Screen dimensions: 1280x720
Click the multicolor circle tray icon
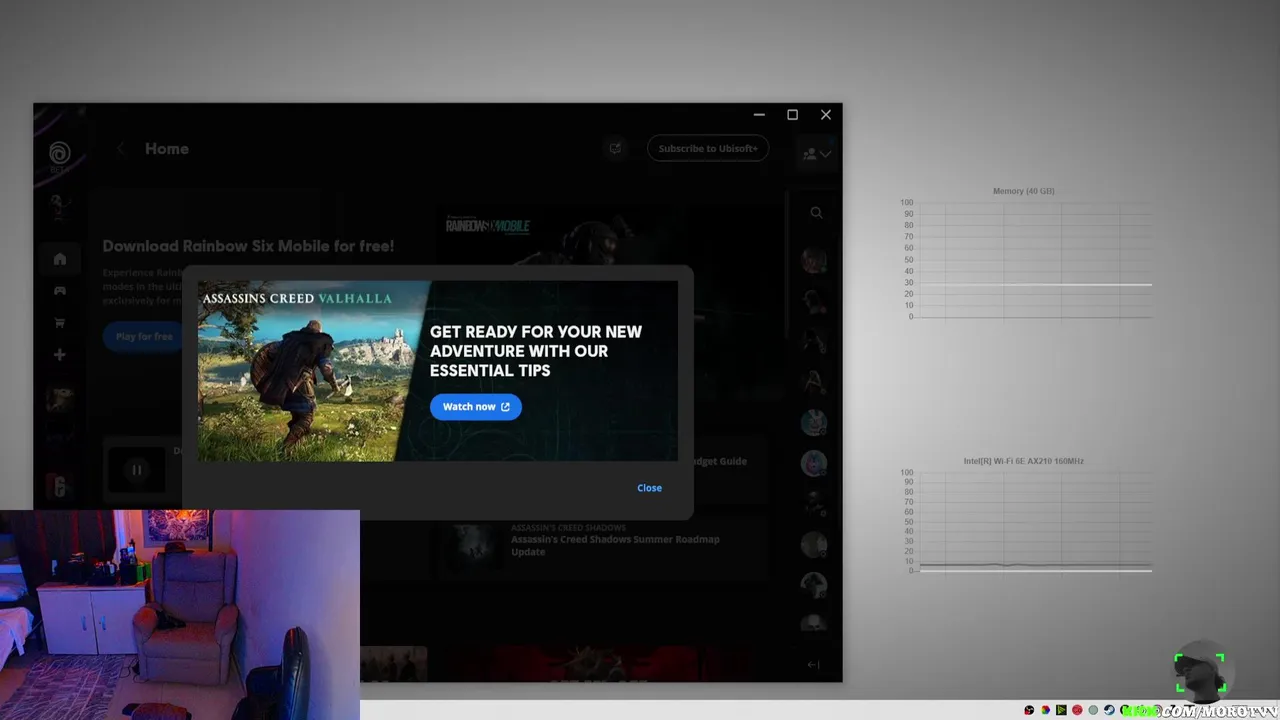click(x=1045, y=710)
